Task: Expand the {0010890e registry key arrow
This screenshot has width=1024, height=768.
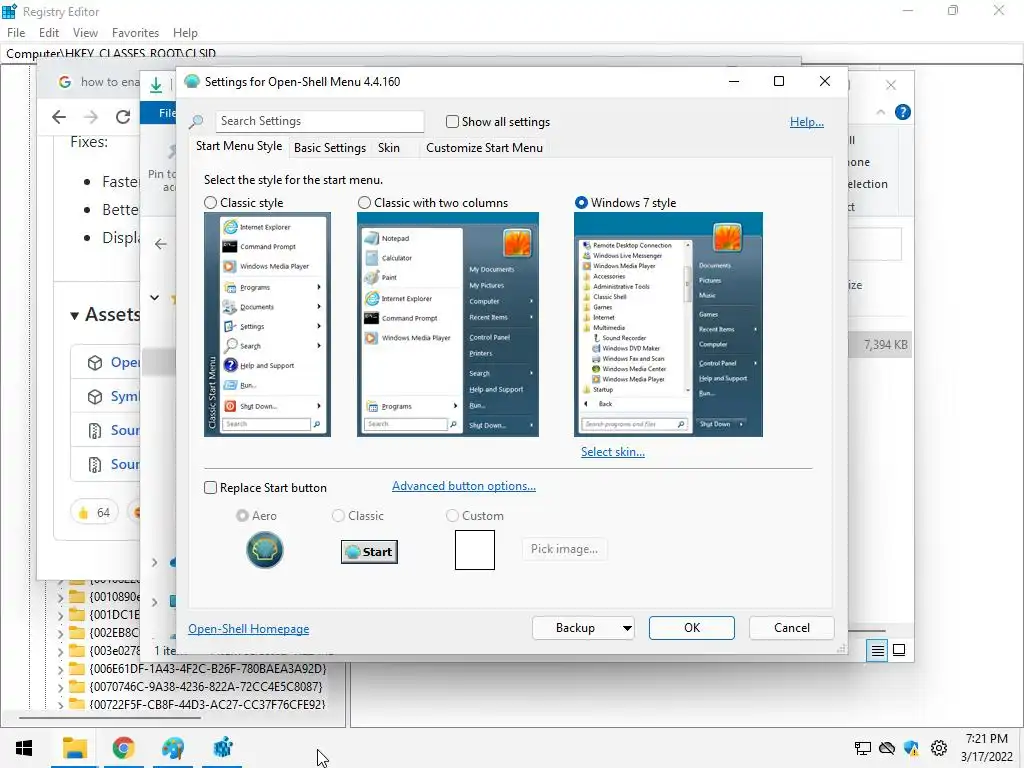Action: click(60, 597)
